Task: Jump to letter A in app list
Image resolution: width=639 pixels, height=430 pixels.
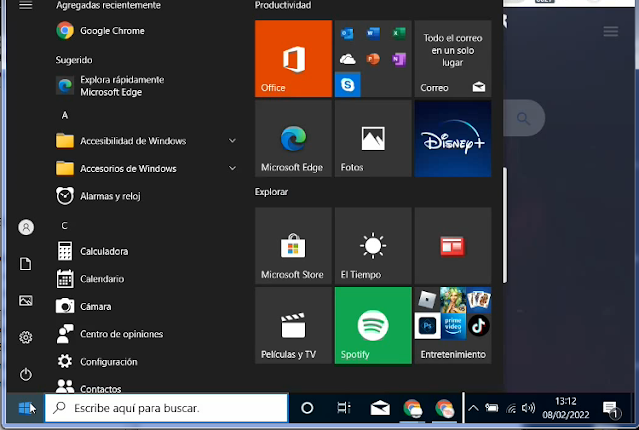Action: tap(64, 115)
